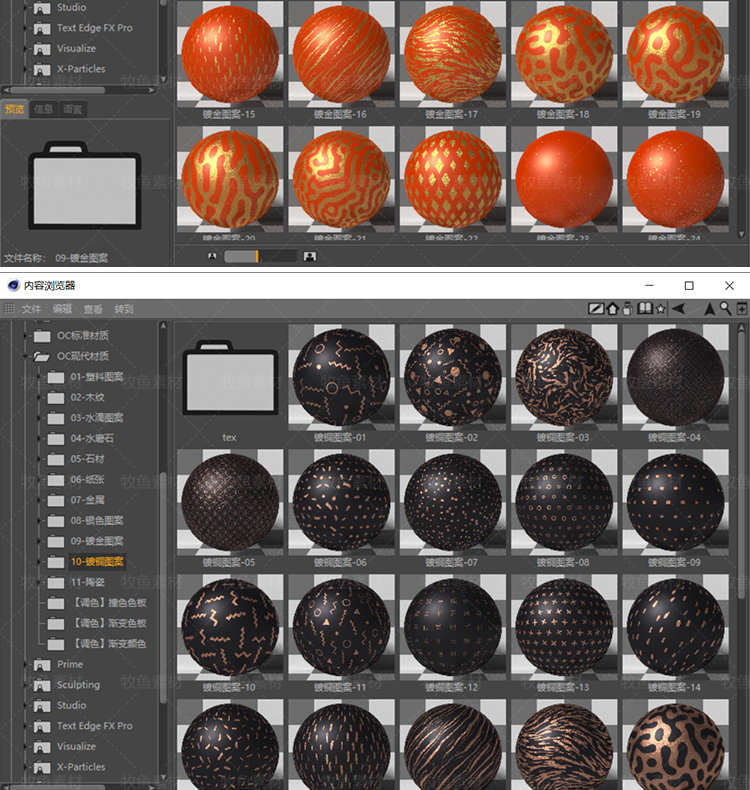
Task: Click the favorites star icon
Action: click(x=661, y=309)
